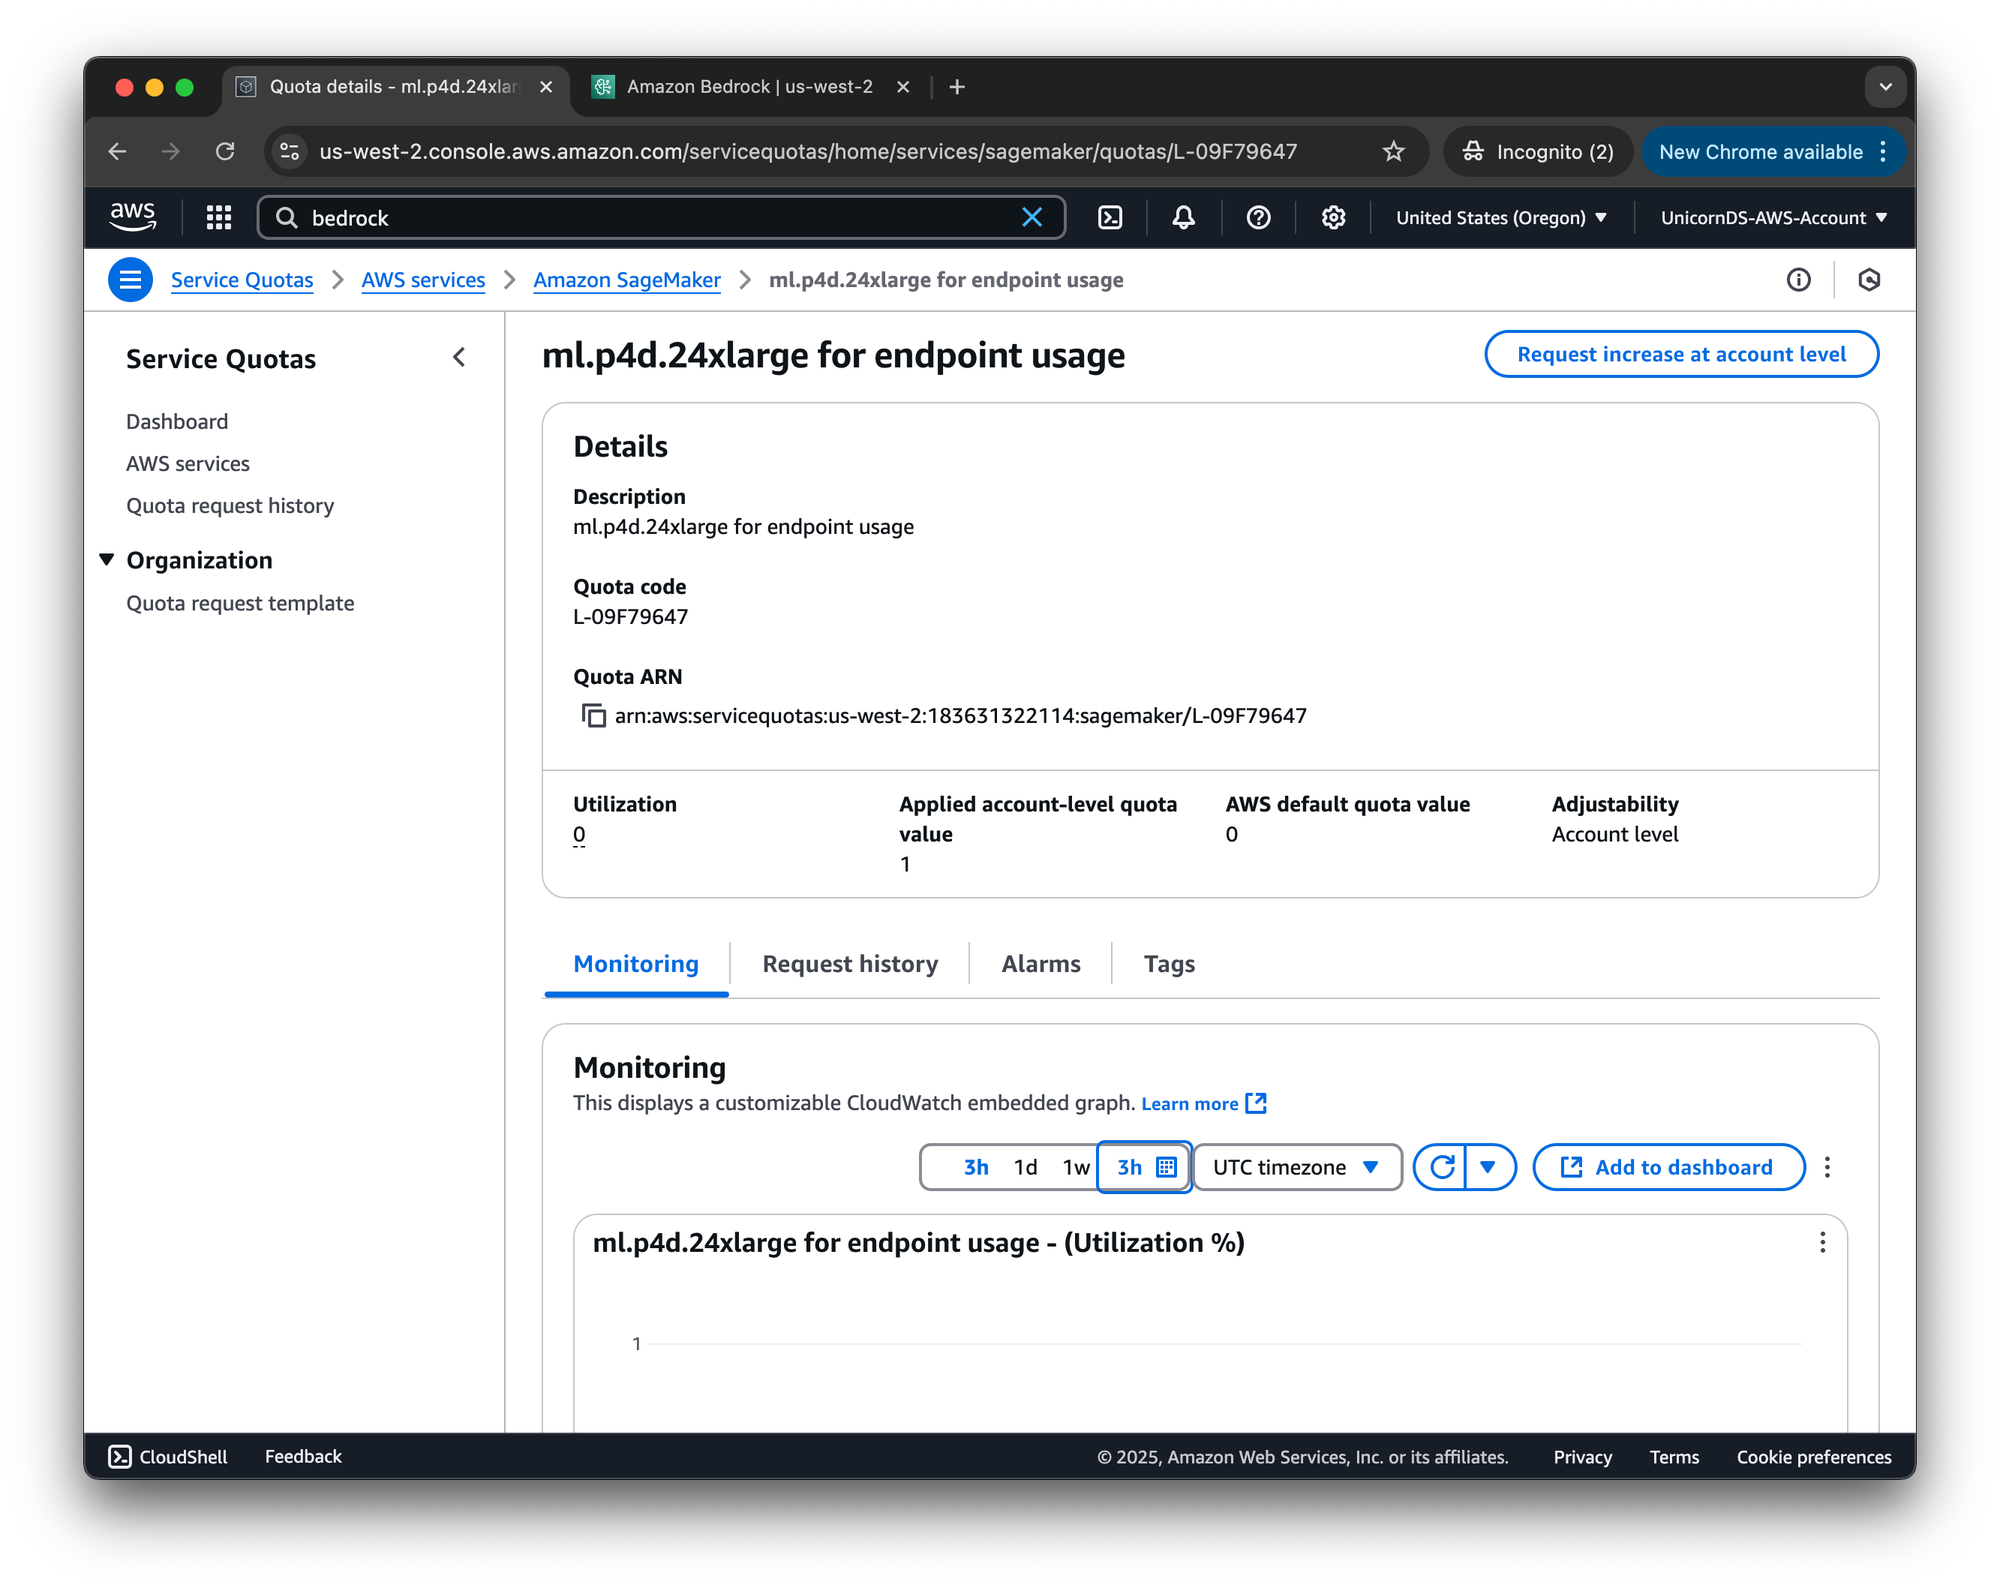The height and width of the screenshot is (1590, 2000).
Task: Click Request increase at account level
Action: (x=1681, y=354)
